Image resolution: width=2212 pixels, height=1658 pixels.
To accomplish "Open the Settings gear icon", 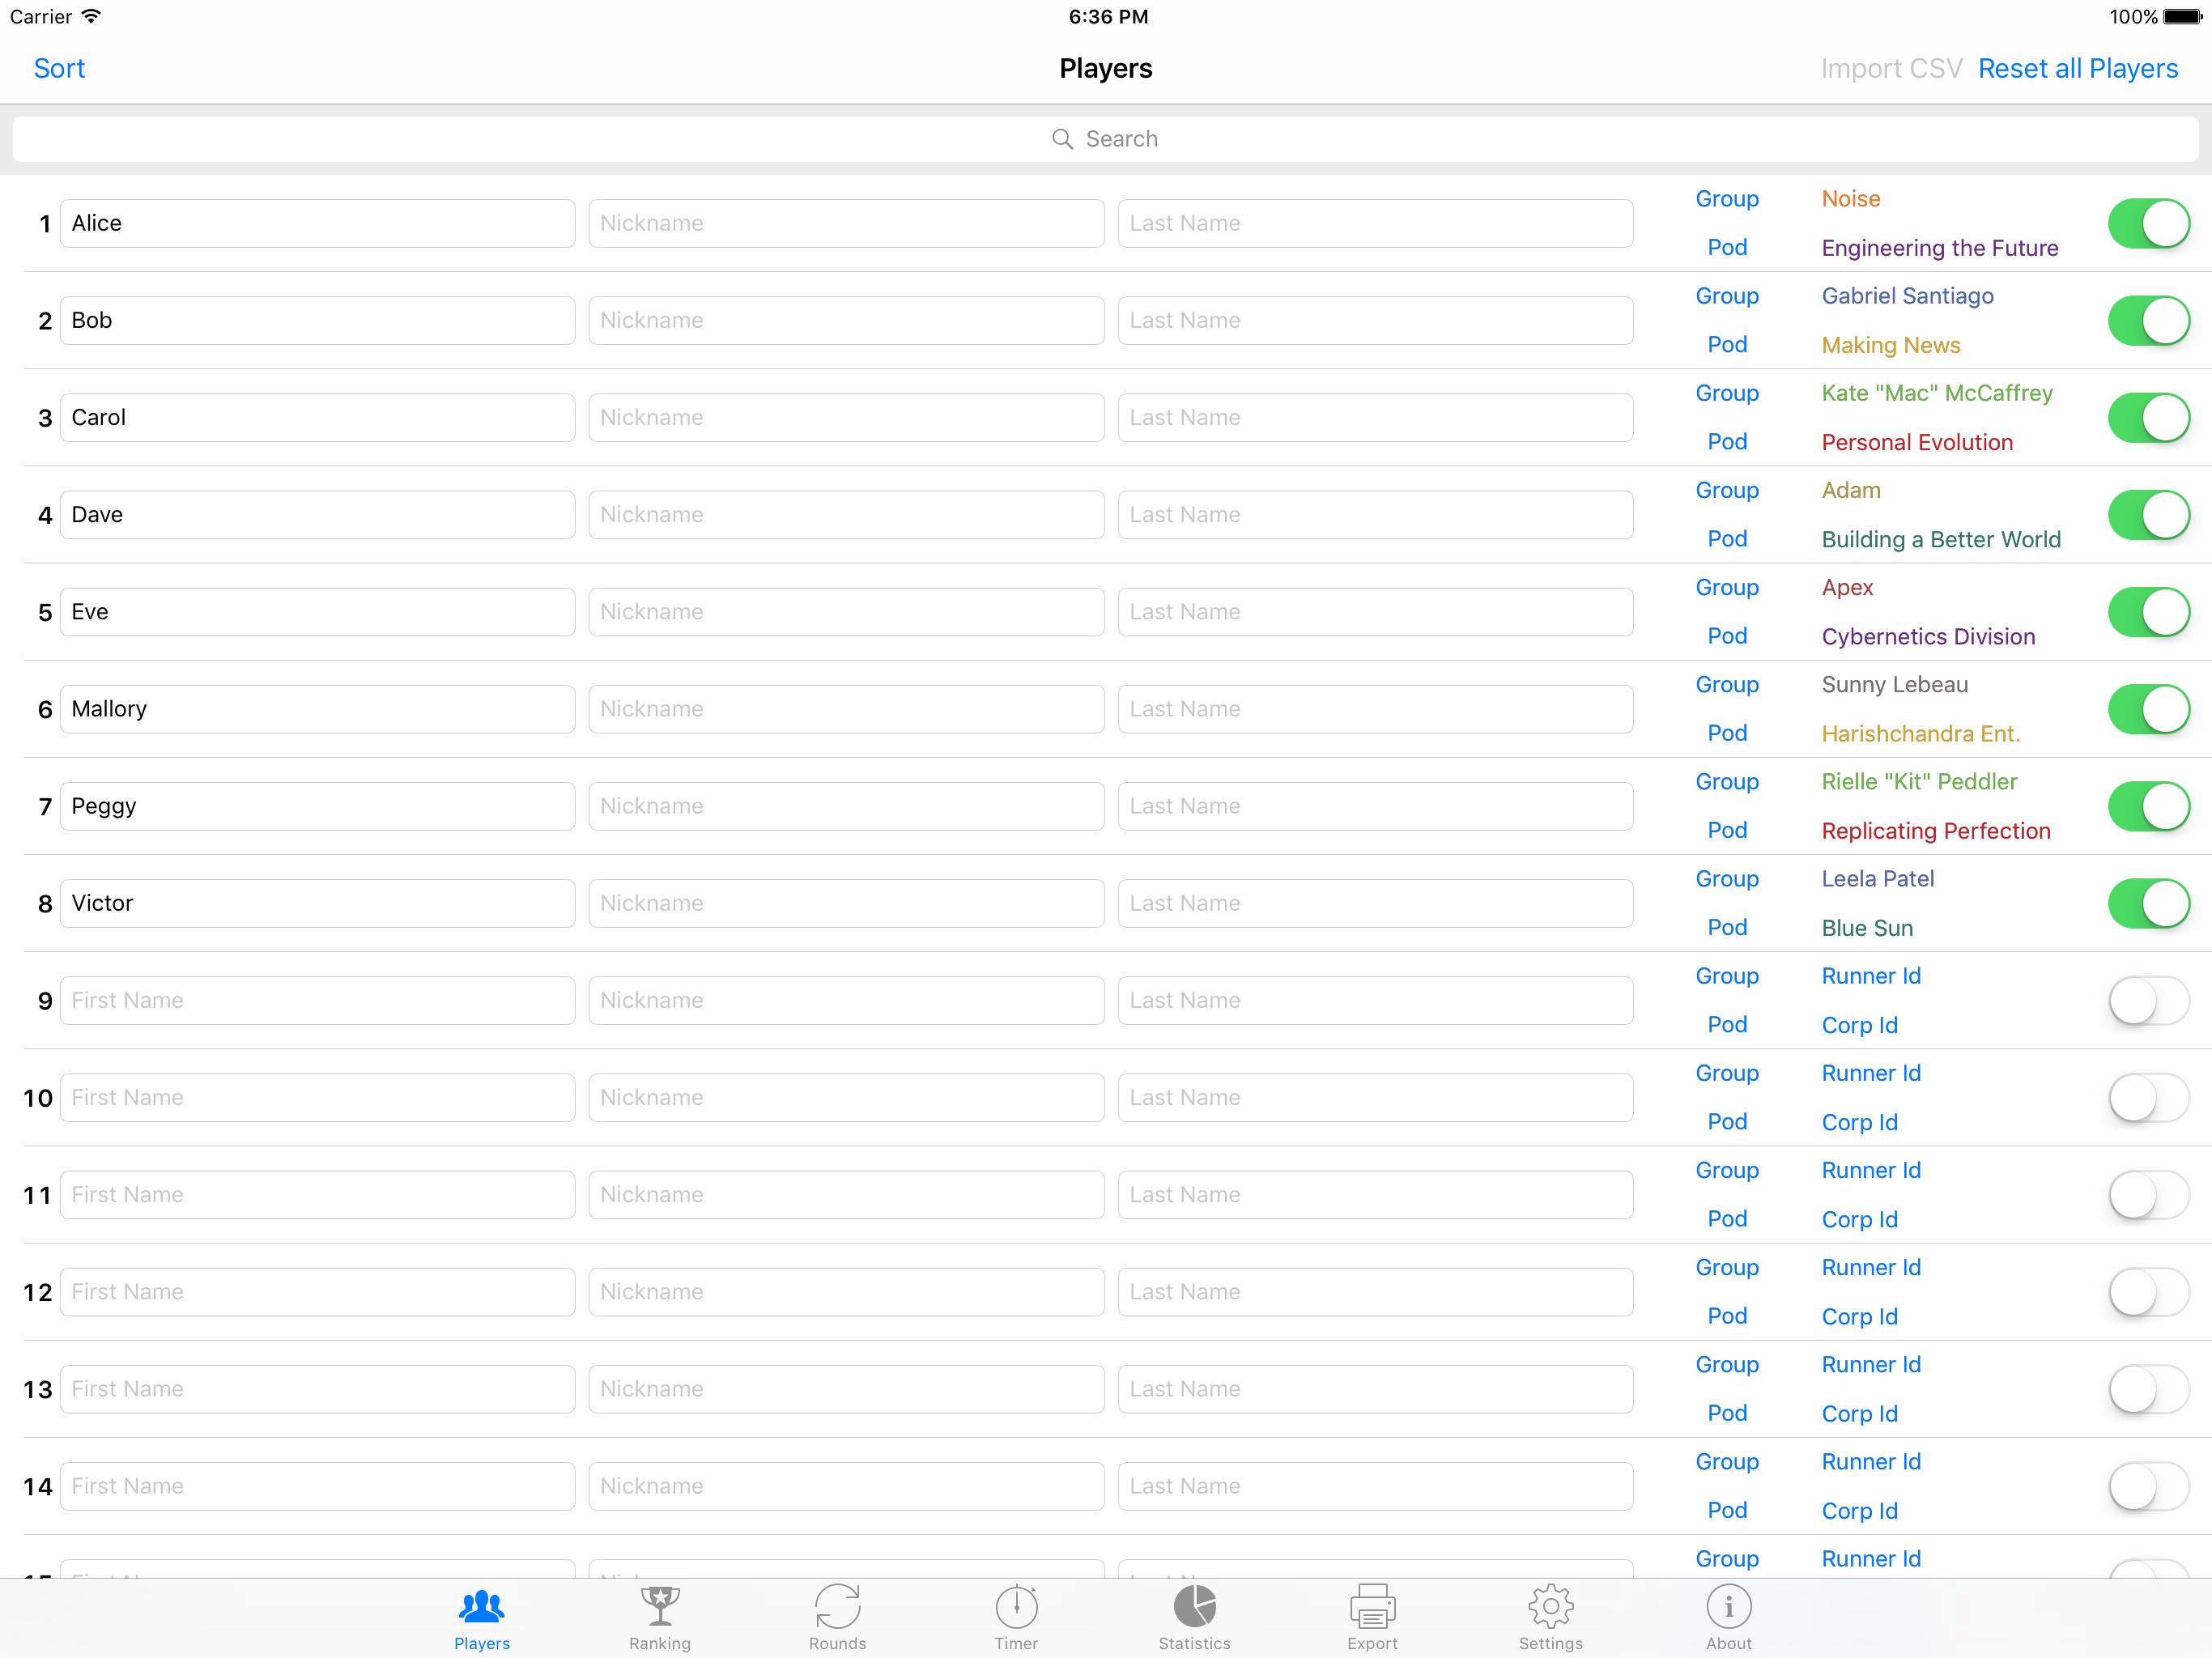I will (x=1550, y=1616).
